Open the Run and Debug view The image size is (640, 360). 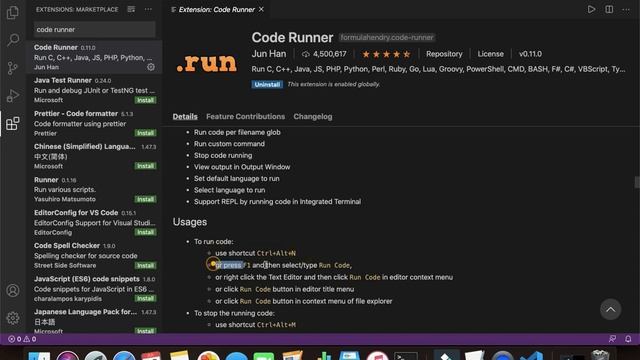coord(13,96)
